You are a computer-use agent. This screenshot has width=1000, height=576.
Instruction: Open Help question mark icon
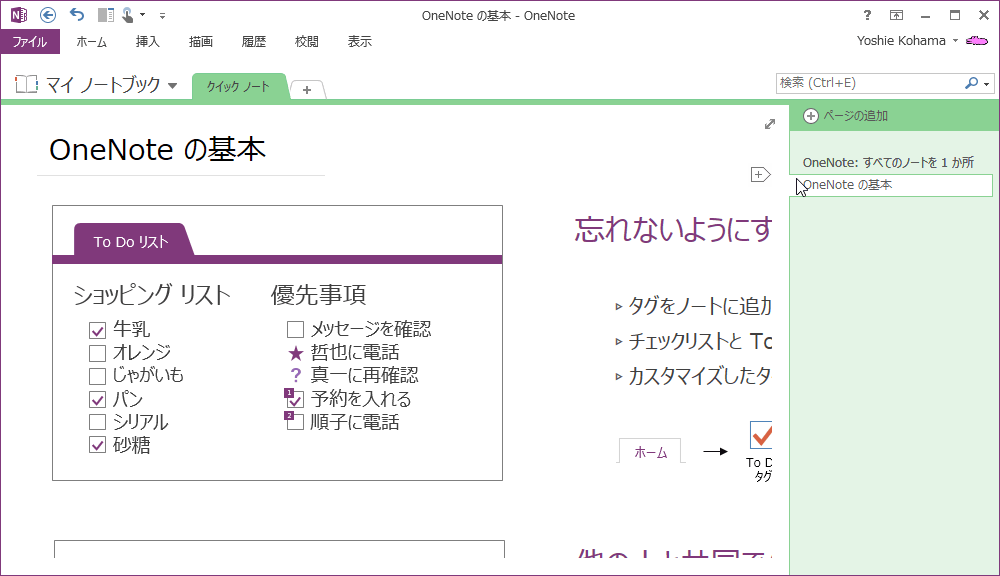[867, 15]
